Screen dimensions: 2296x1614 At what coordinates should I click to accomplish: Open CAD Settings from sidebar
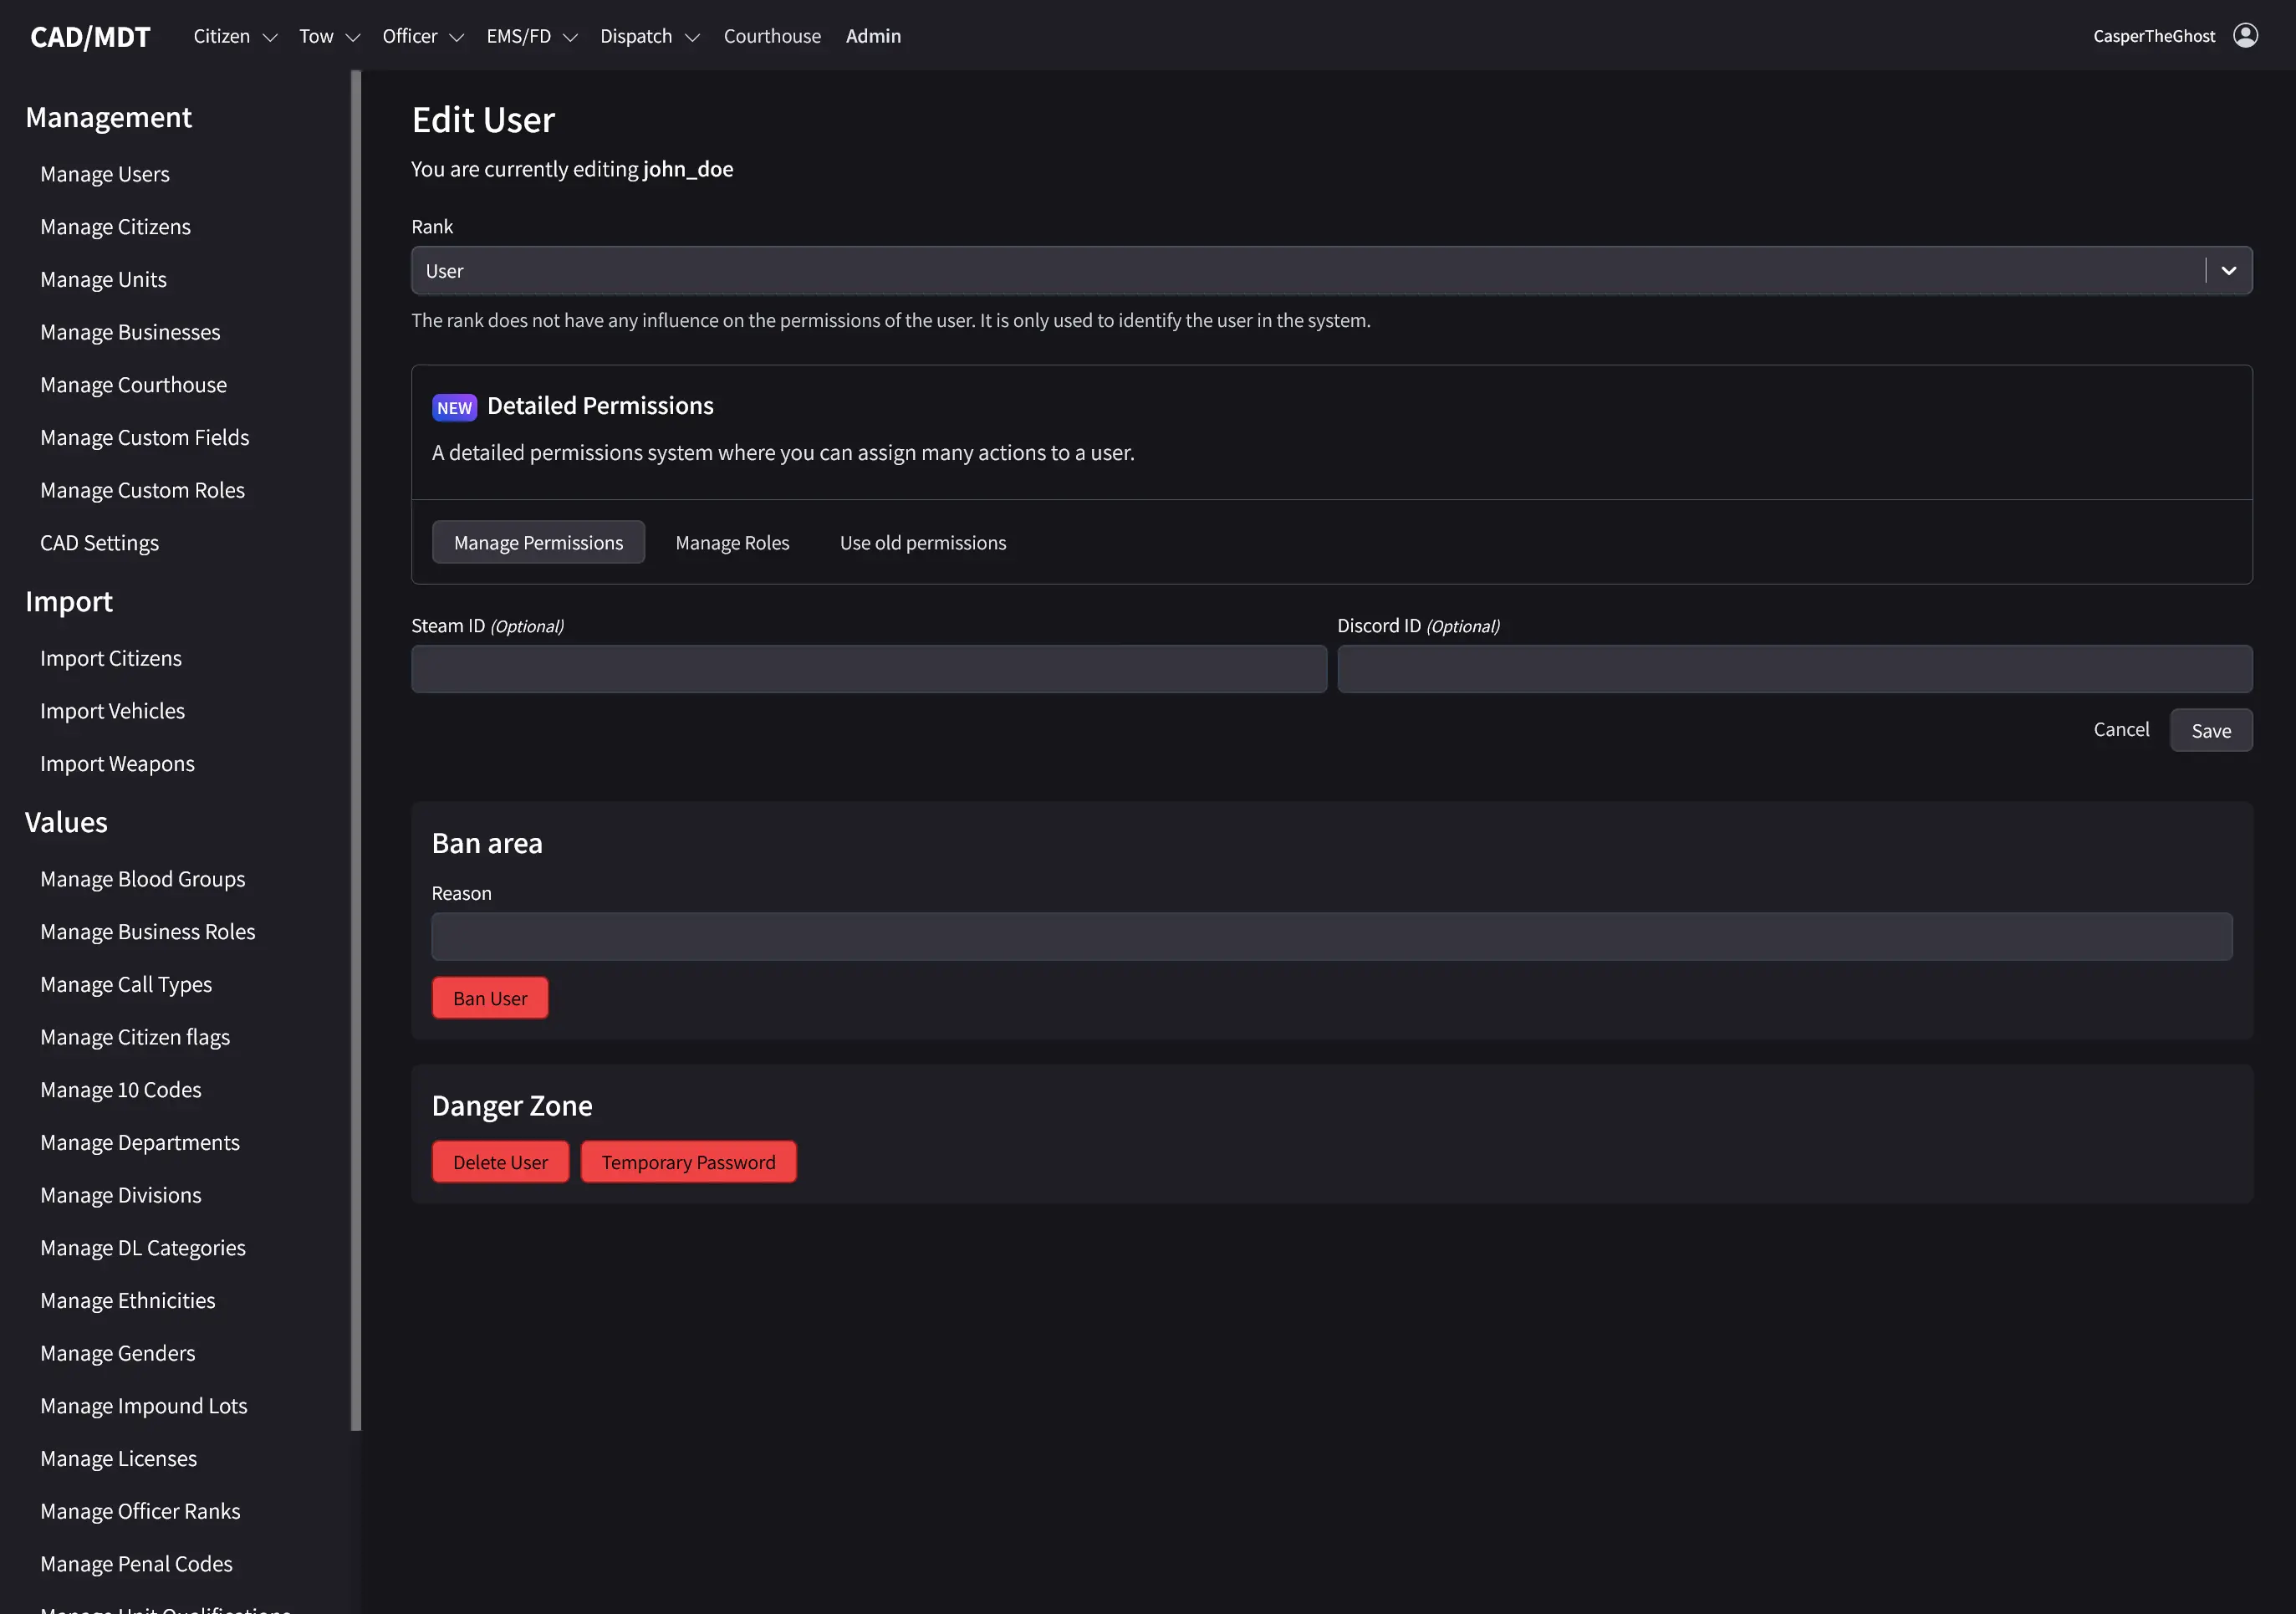point(99,543)
